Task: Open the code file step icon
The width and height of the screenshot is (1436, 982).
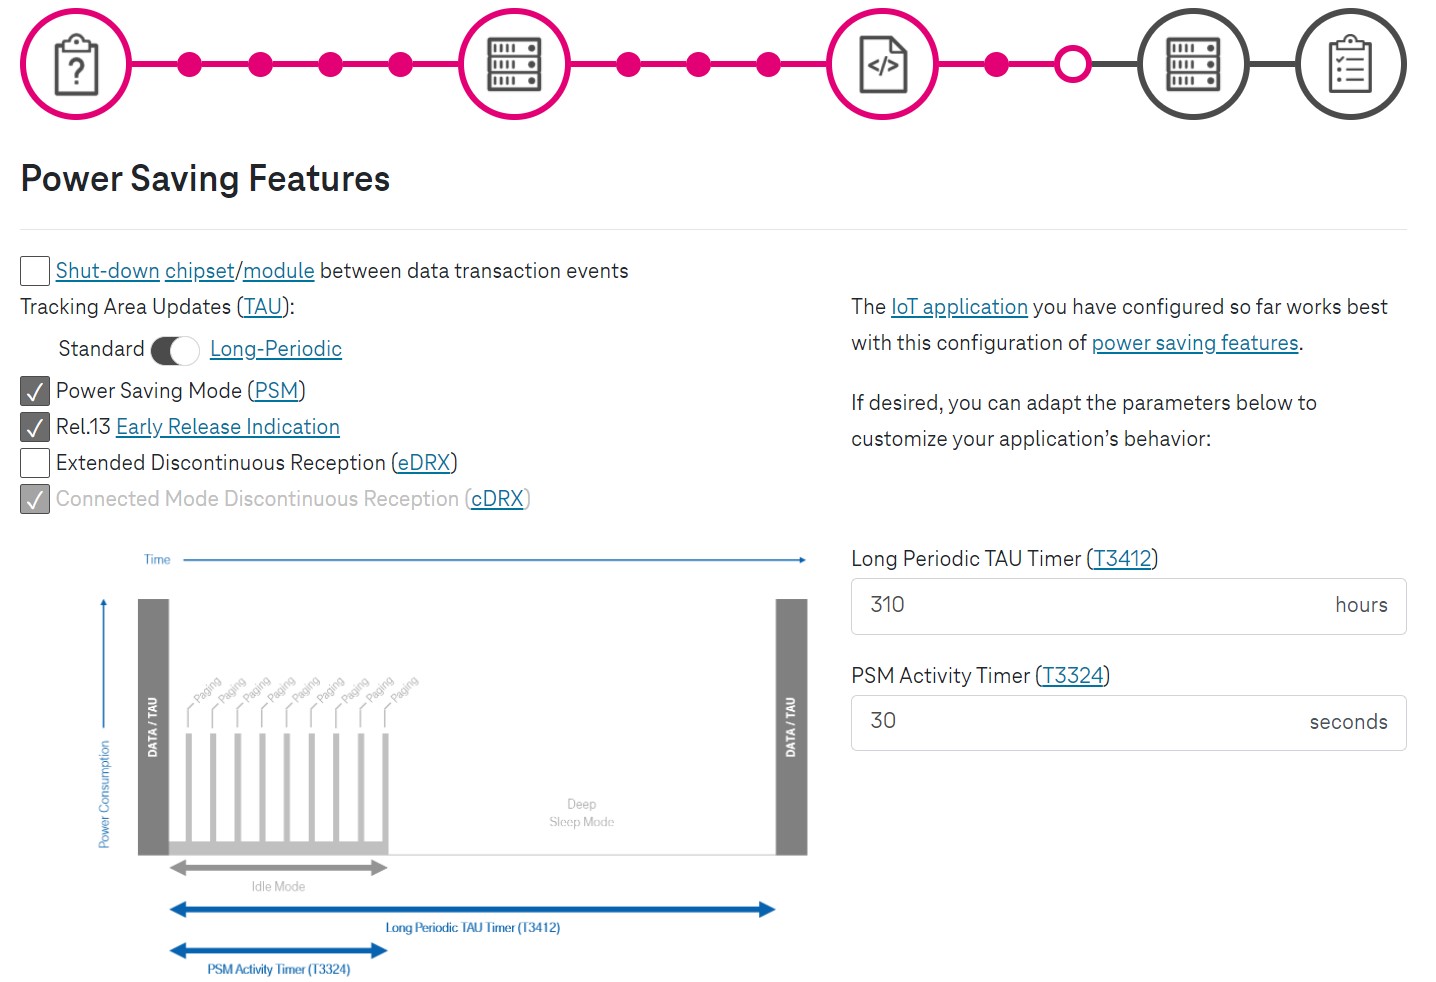Action: 883,65
